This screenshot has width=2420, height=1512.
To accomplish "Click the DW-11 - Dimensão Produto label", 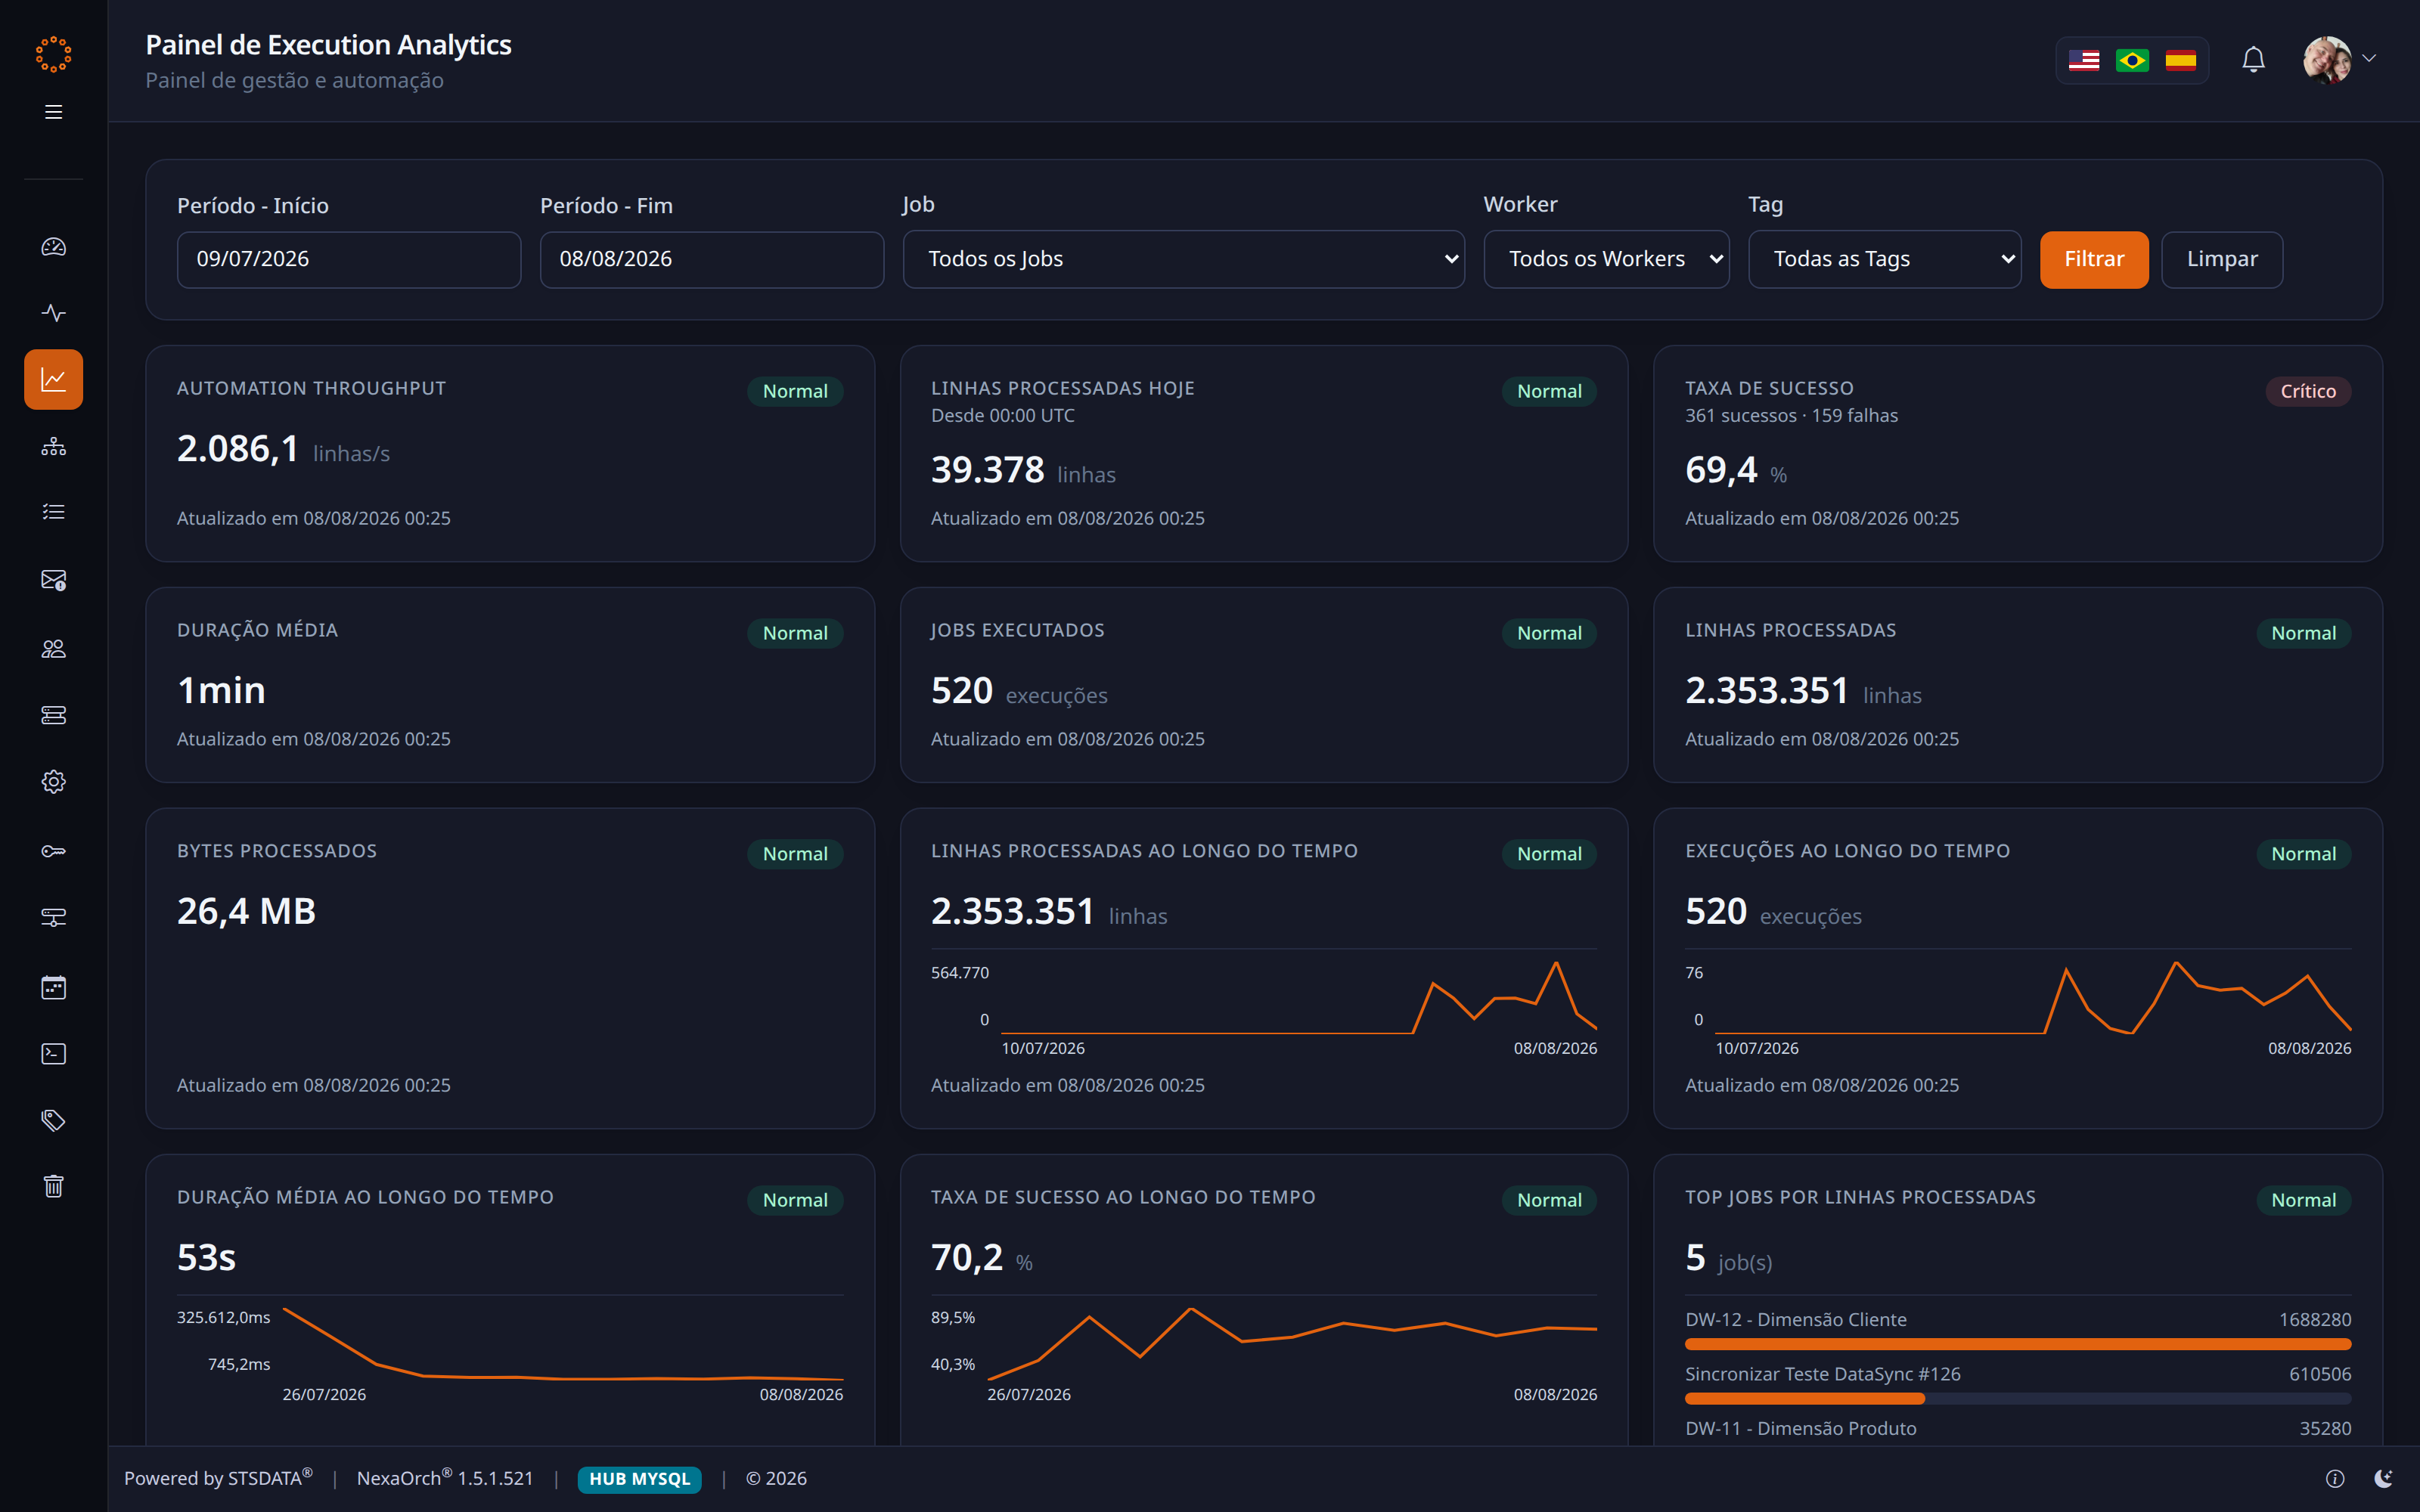I will pos(1801,1428).
